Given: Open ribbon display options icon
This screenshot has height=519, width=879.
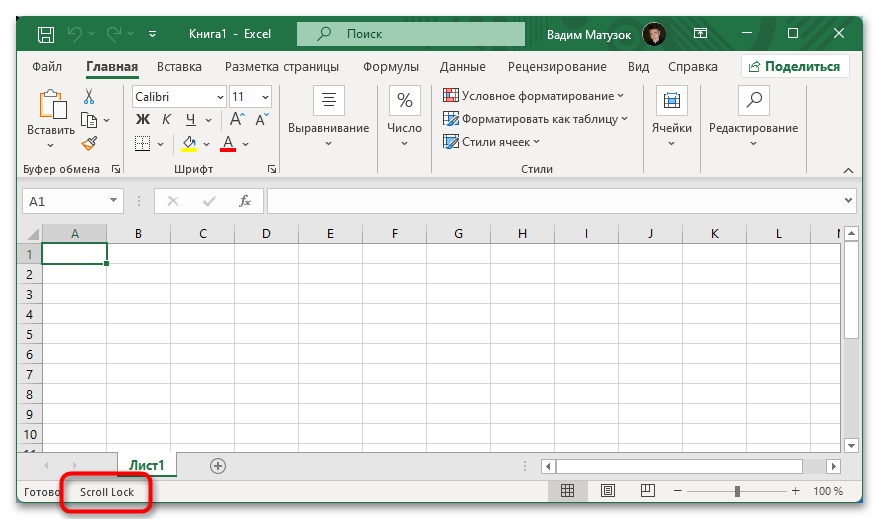Looking at the screenshot, I should pyautogui.click(x=700, y=34).
